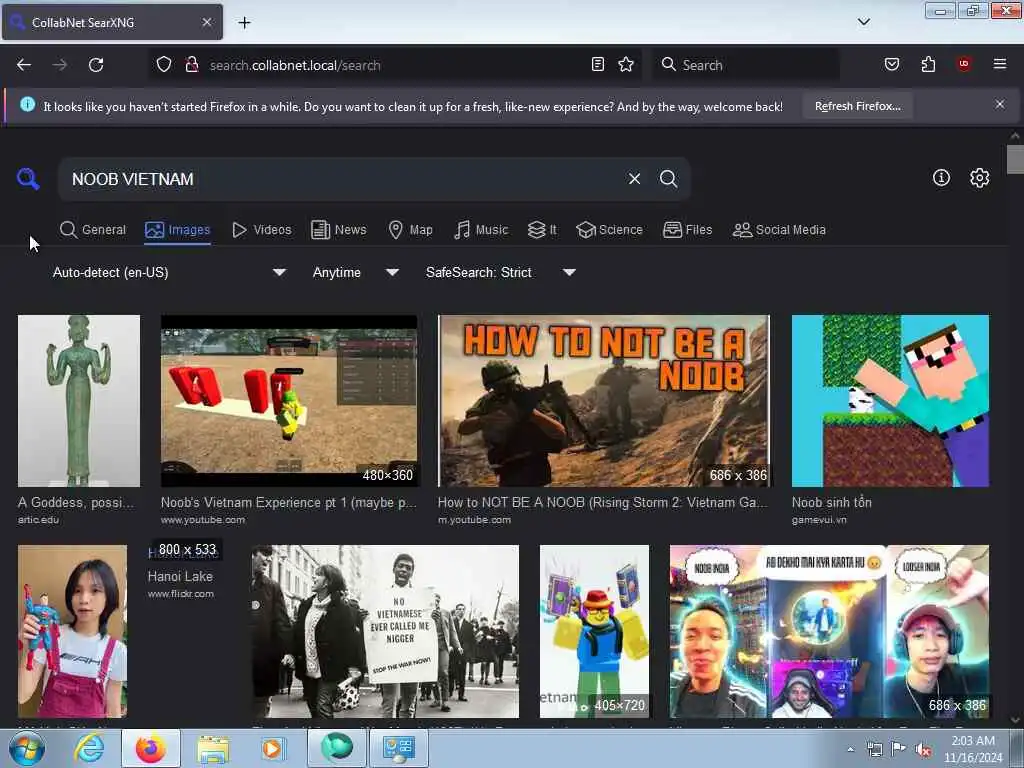Open the Noob sinh tồn pixel game thumbnail
This screenshot has width=1024, height=768.
point(890,401)
